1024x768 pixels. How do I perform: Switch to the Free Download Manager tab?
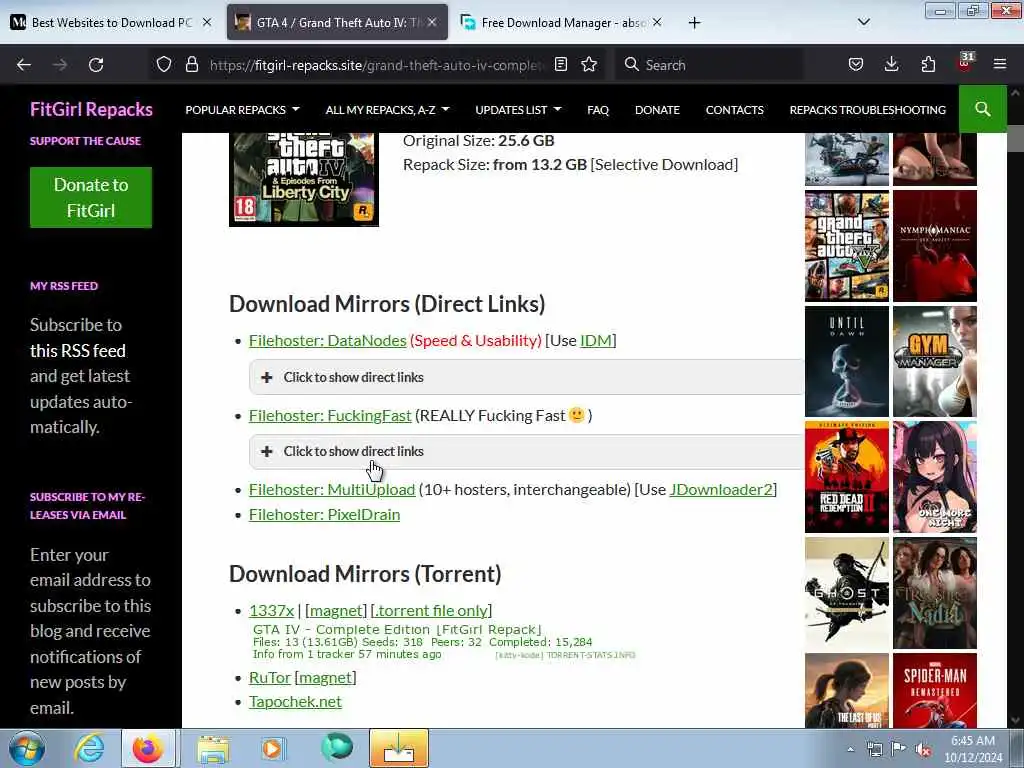point(562,23)
